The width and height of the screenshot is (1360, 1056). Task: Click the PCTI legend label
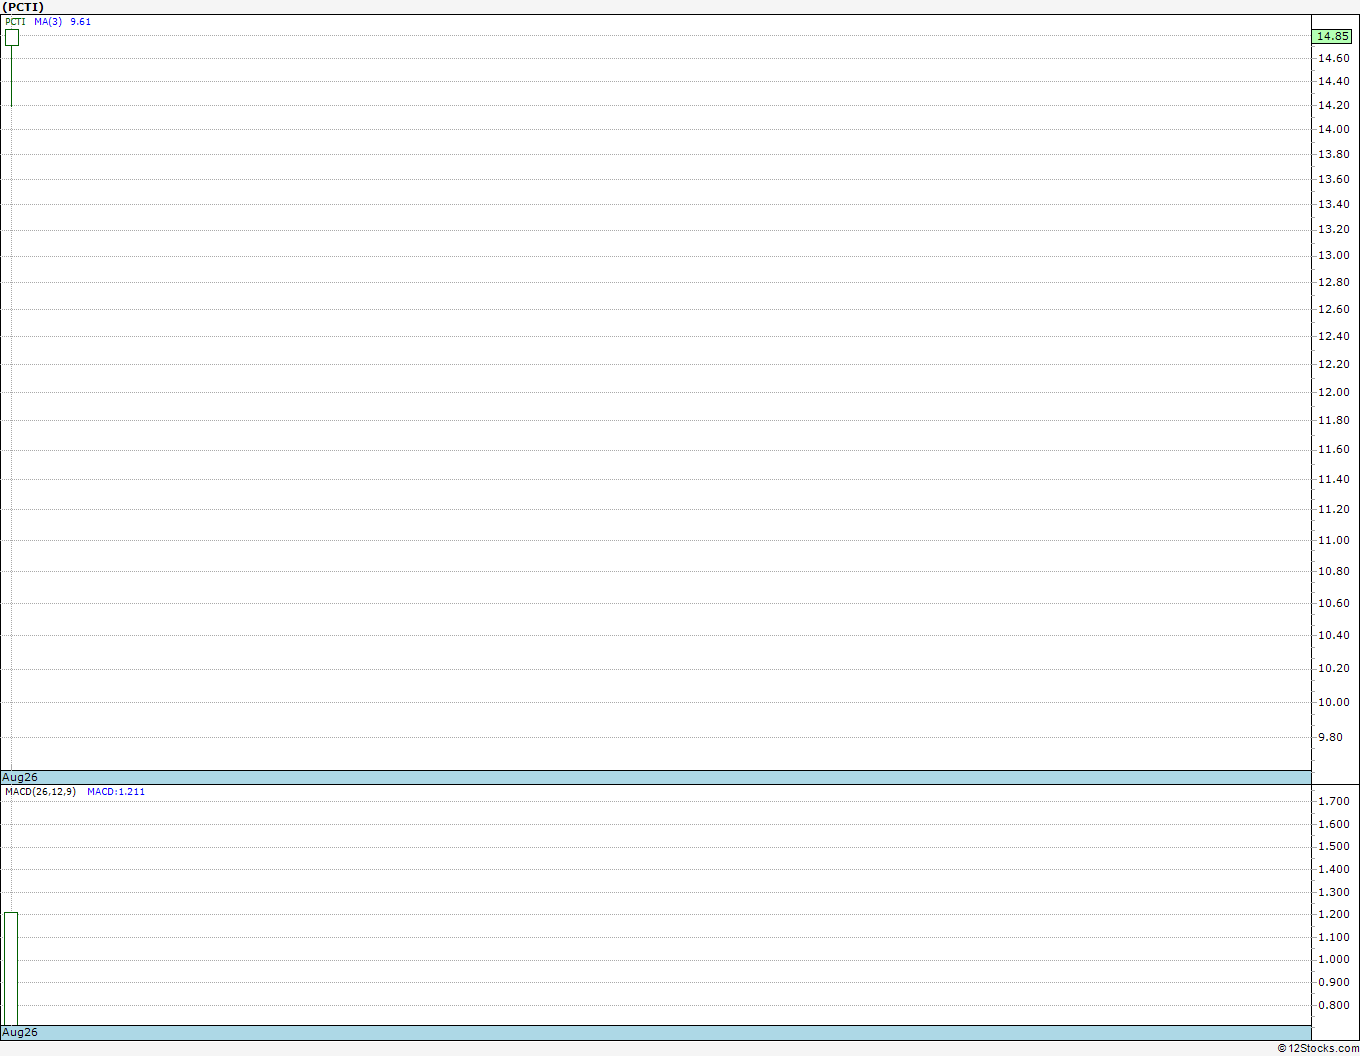pyautogui.click(x=15, y=21)
